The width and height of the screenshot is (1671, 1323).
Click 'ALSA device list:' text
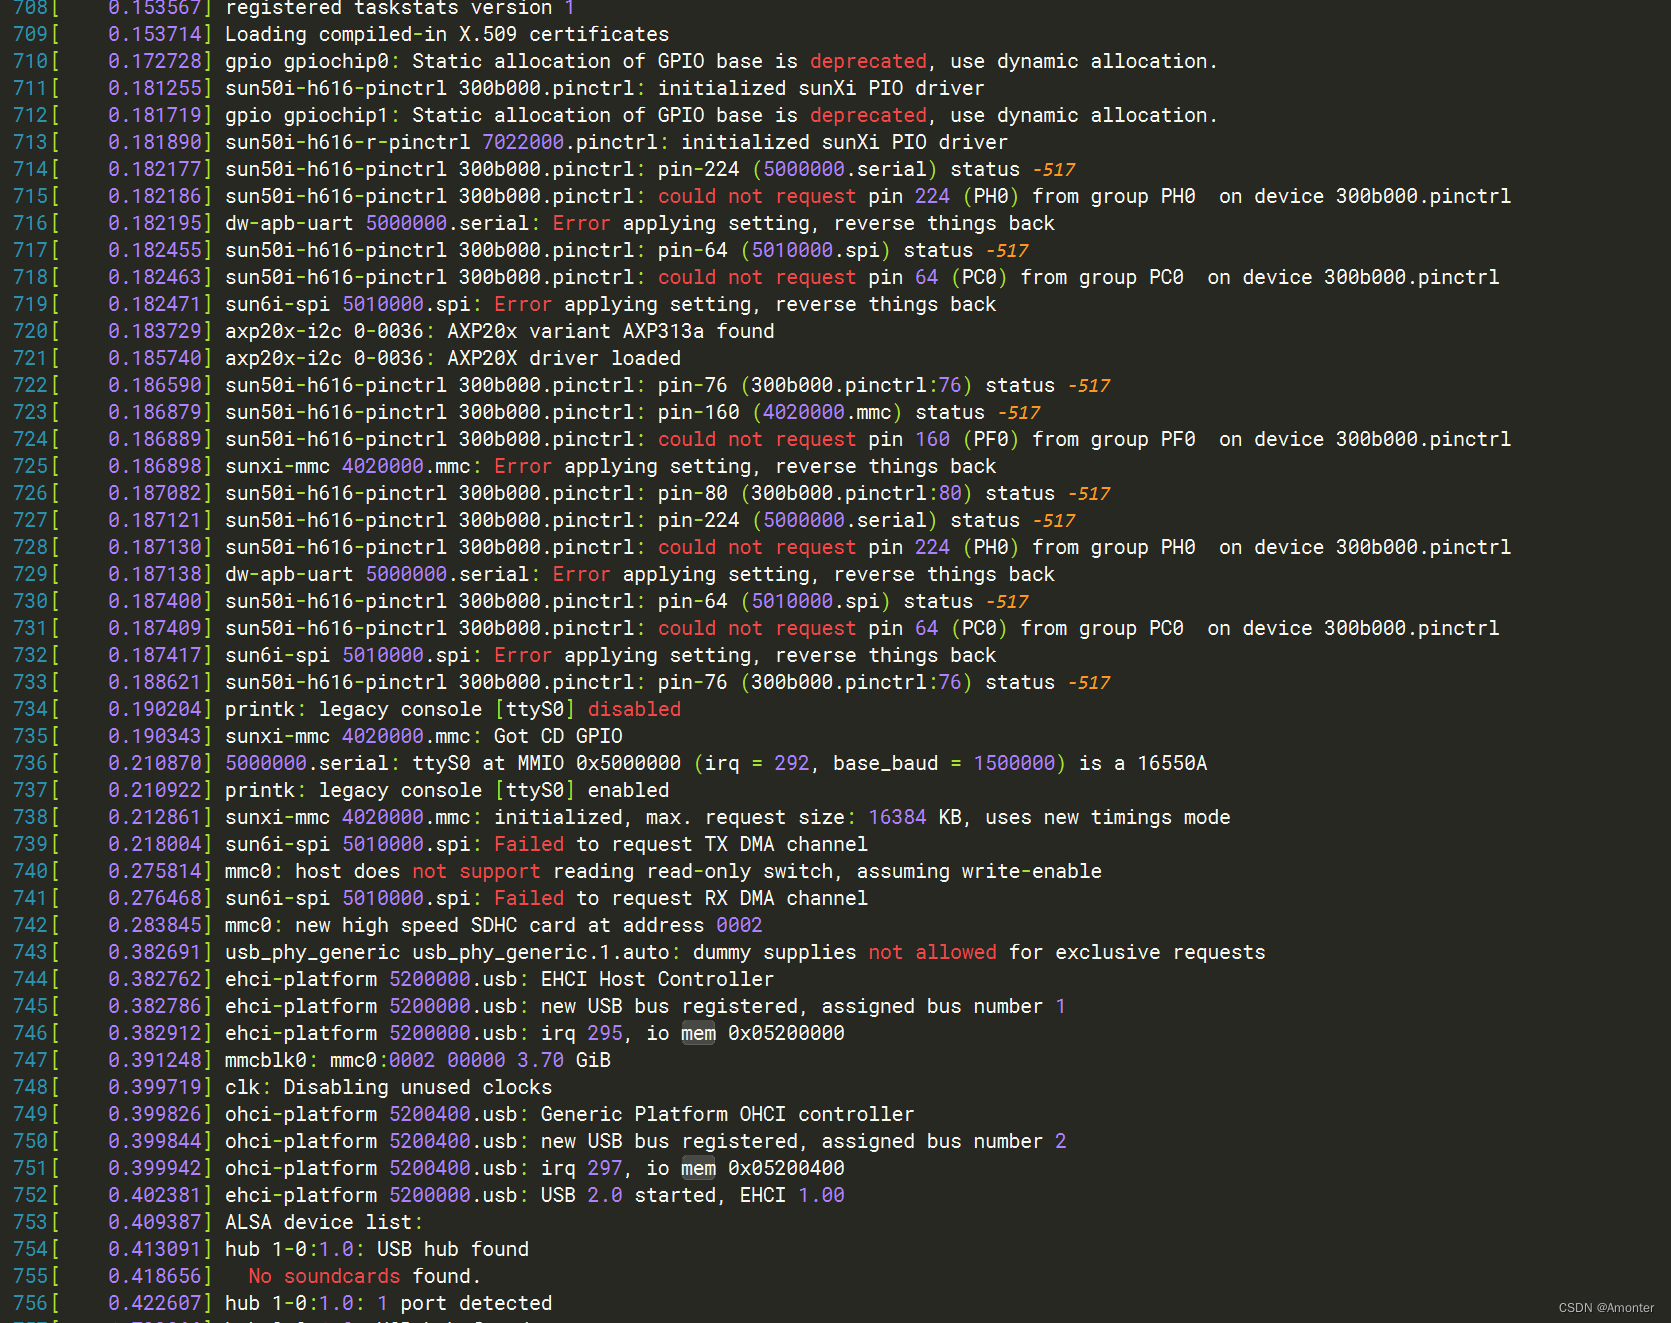click(x=324, y=1222)
